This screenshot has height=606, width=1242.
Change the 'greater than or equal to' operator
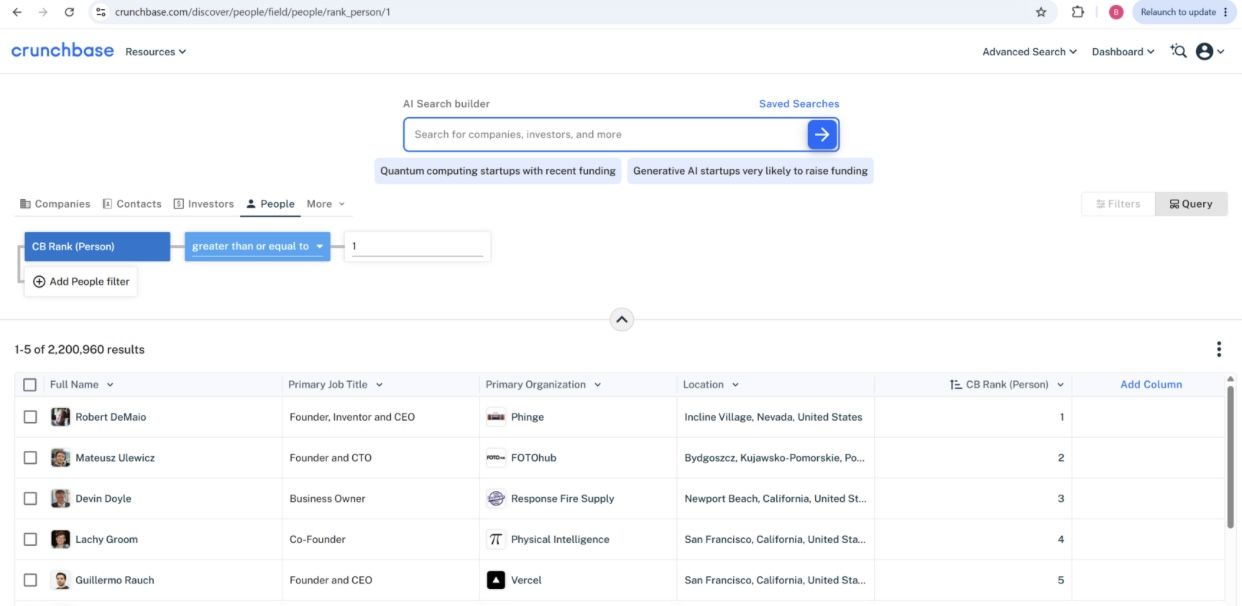point(258,247)
